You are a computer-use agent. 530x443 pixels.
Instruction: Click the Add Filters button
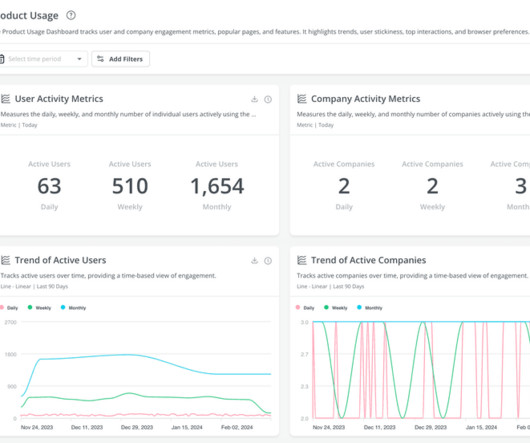click(x=120, y=59)
